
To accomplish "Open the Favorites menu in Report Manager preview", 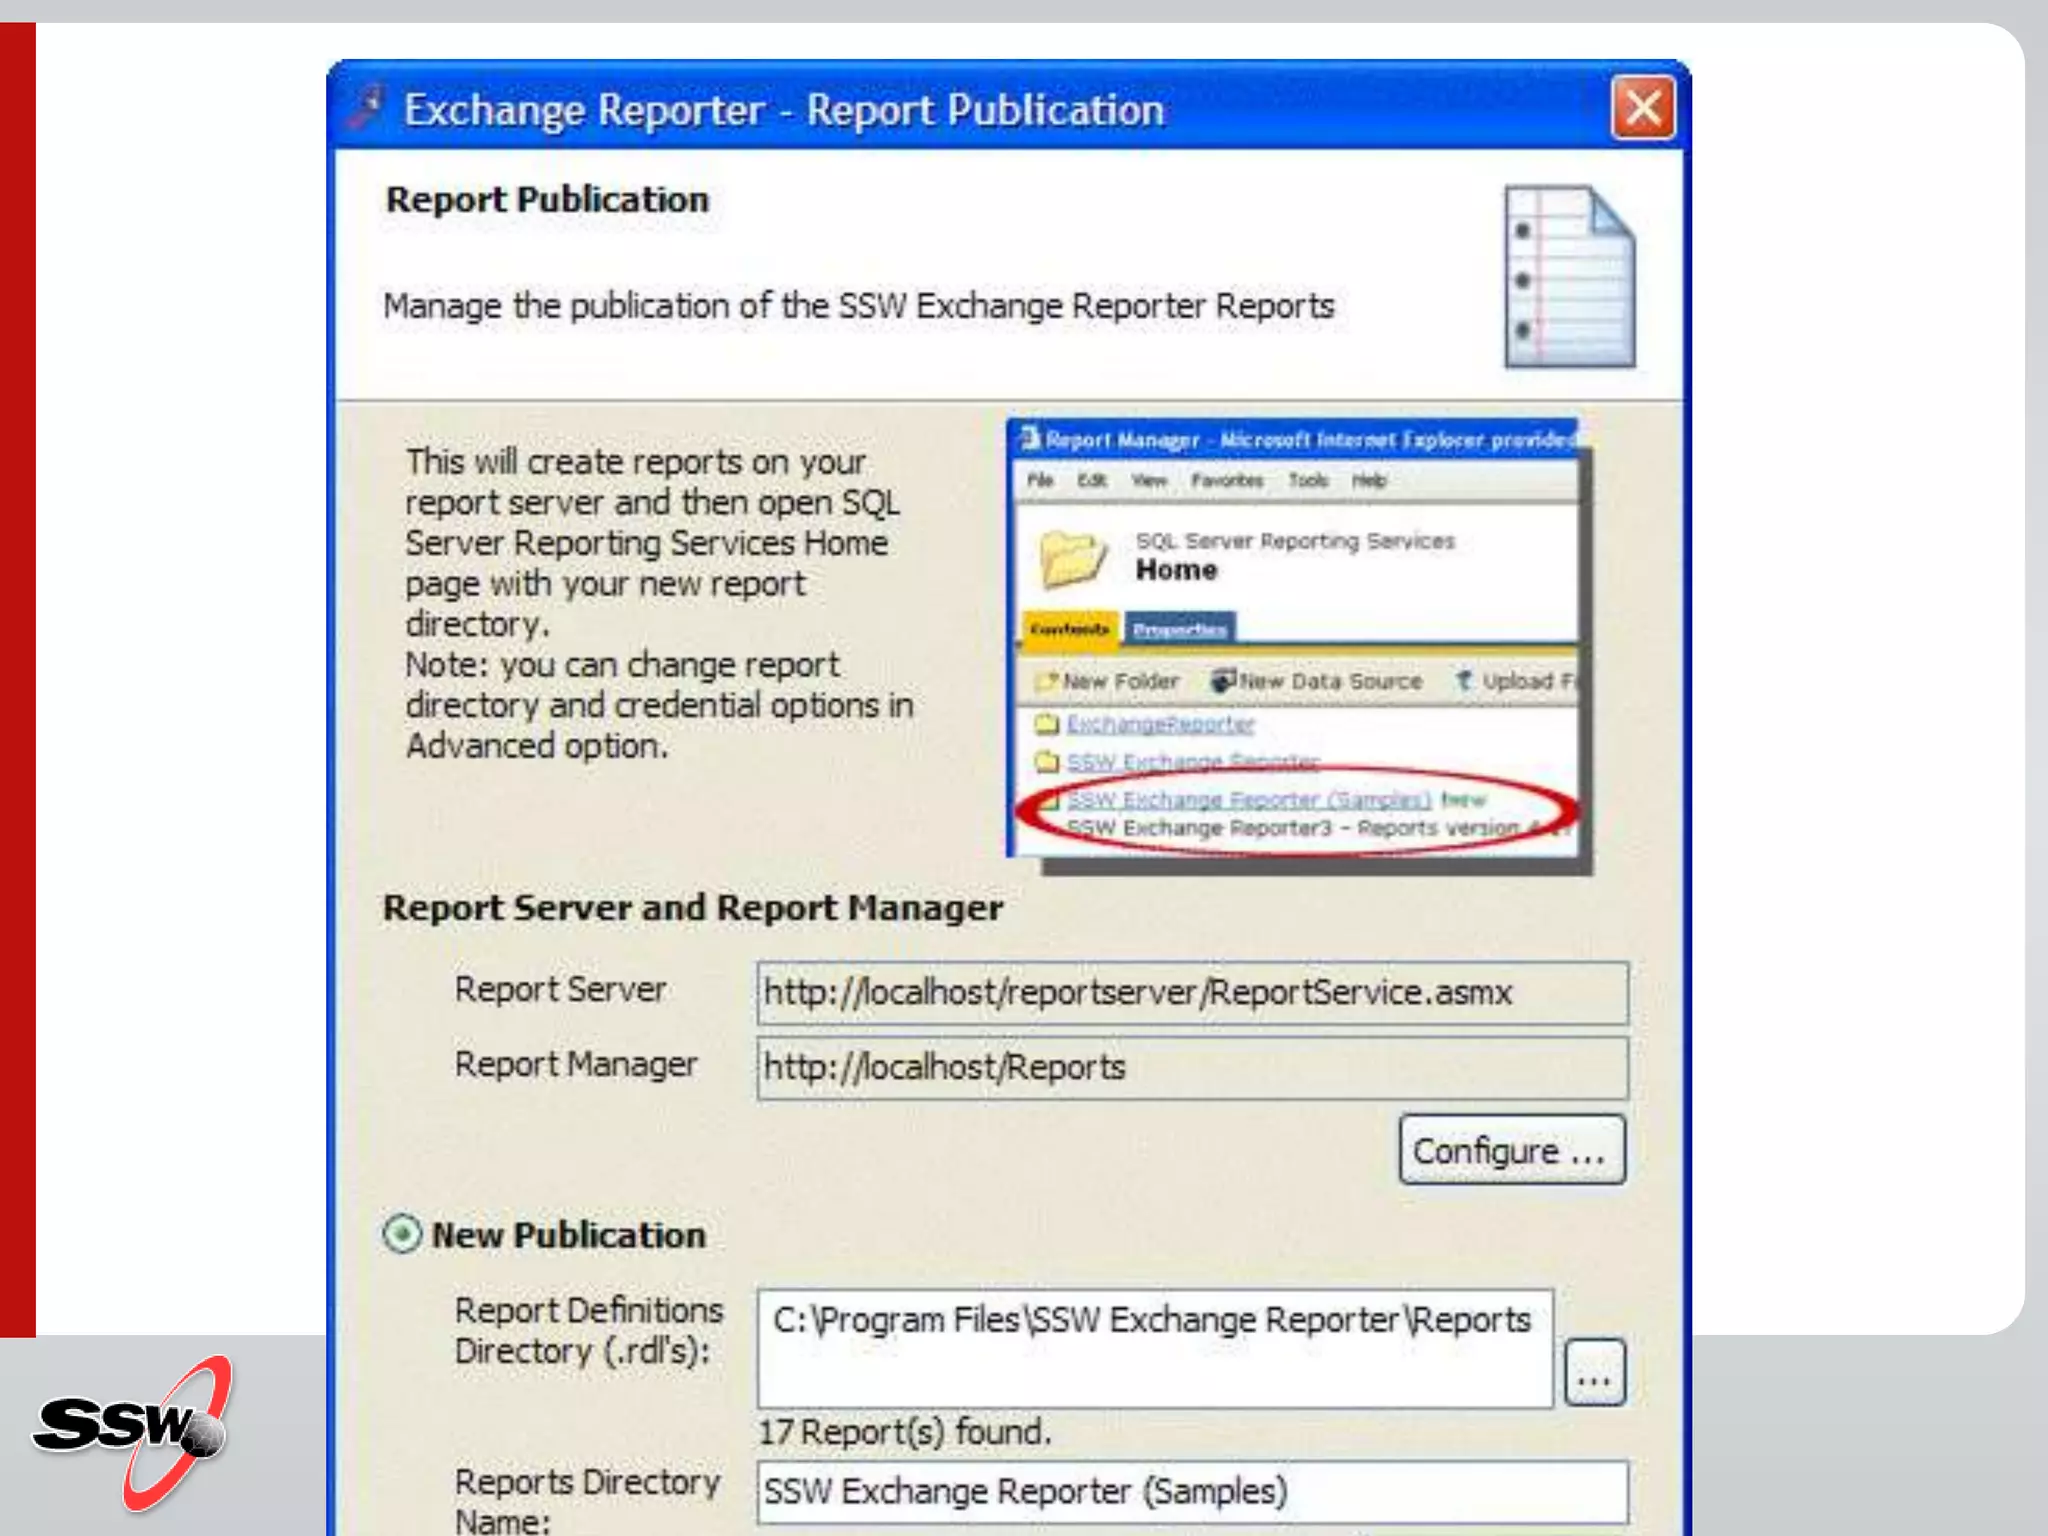I will pos(1226,481).
